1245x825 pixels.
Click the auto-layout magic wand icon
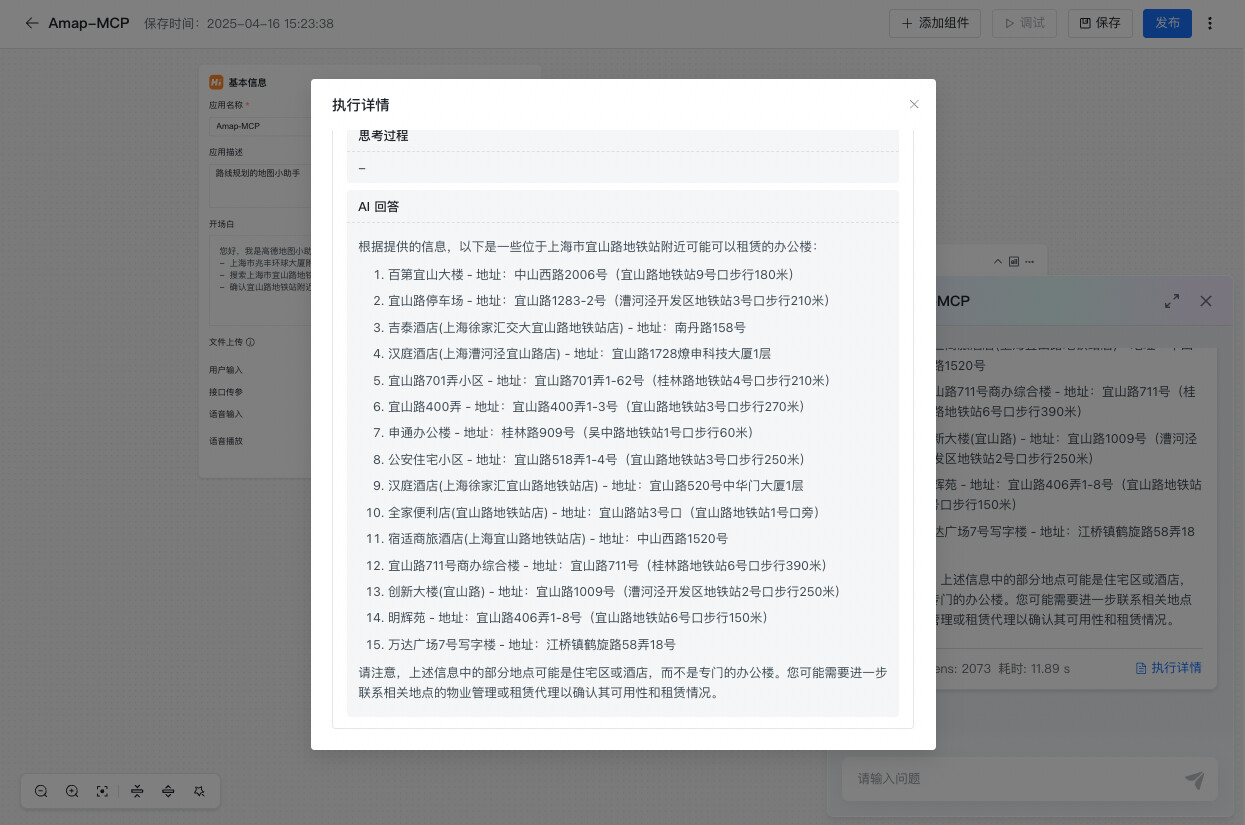[200, 791]
